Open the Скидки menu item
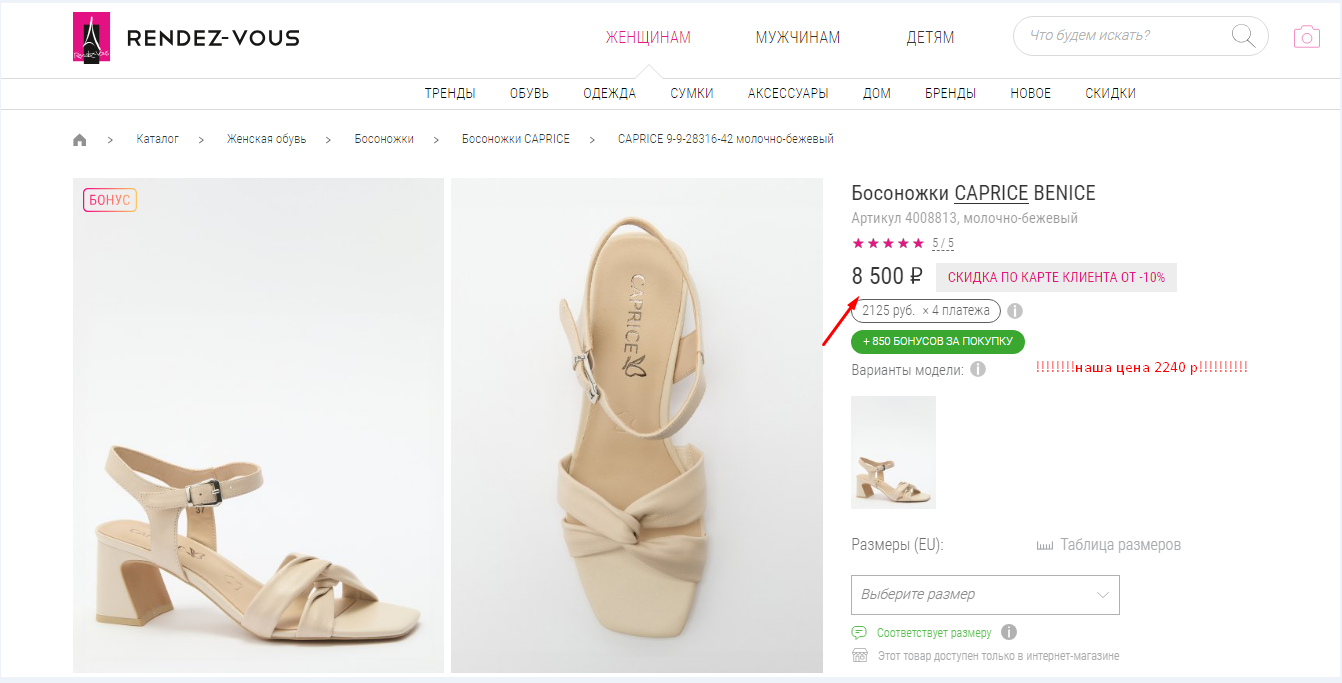 (1110, 94)
